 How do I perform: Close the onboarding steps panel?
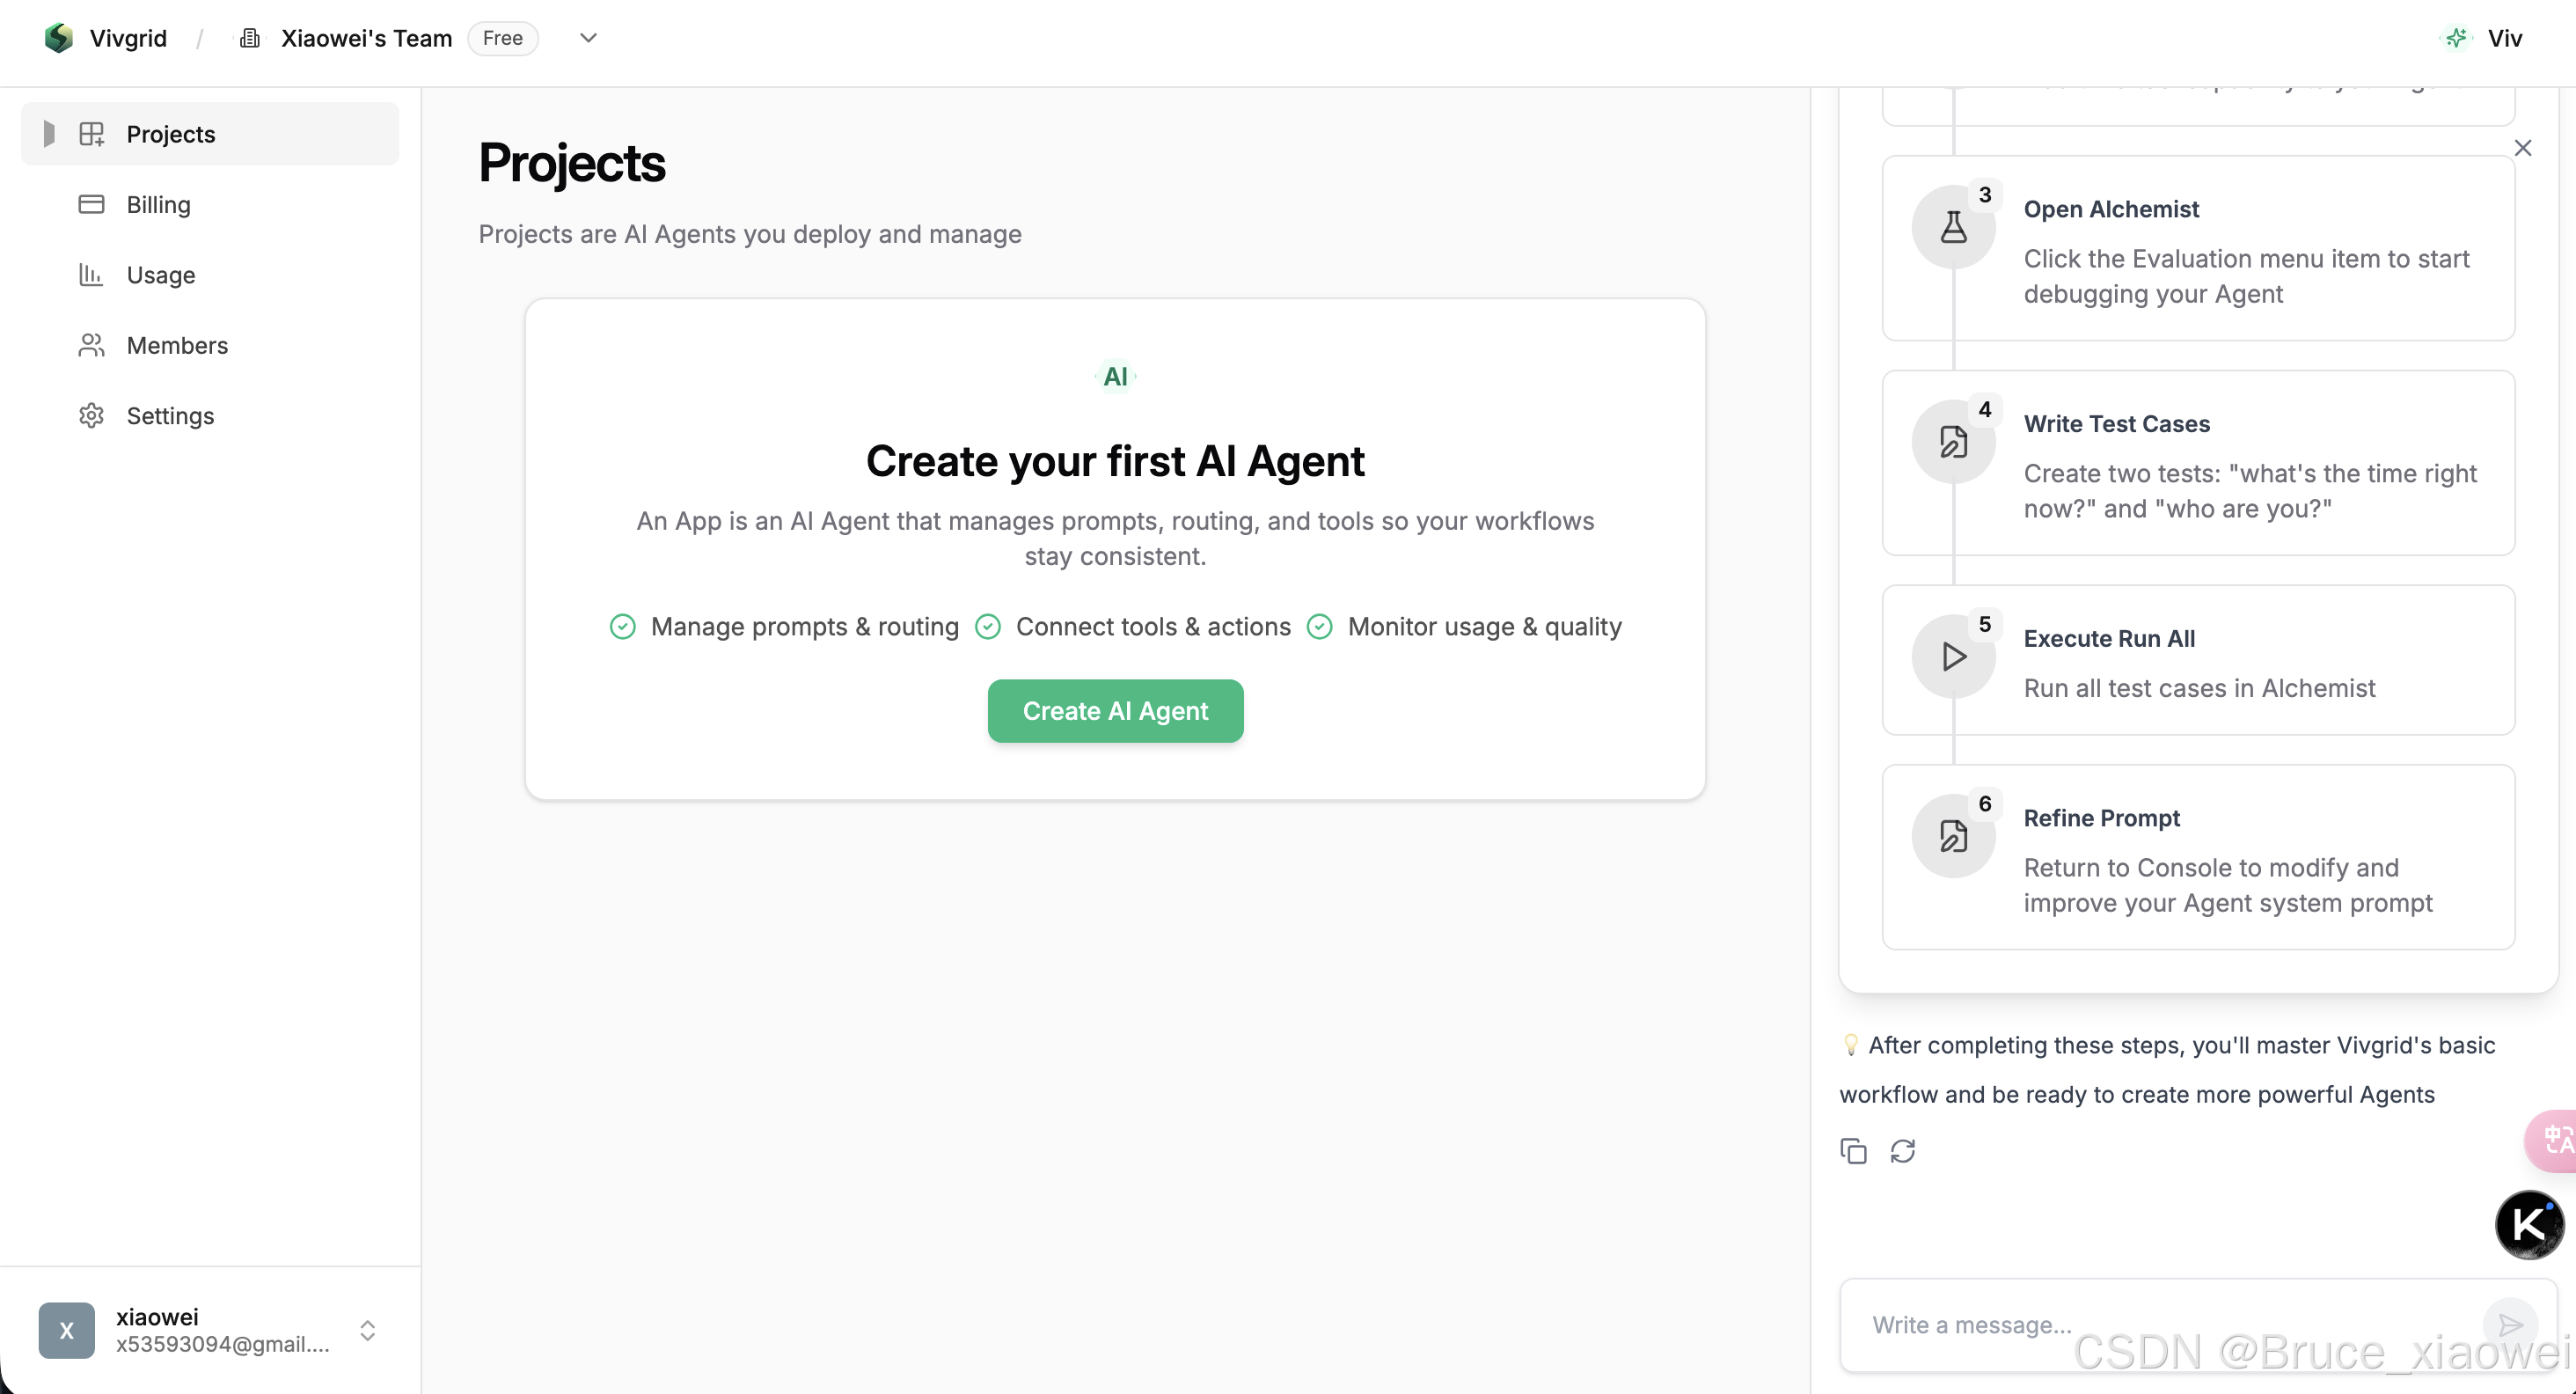(2522, 148)
